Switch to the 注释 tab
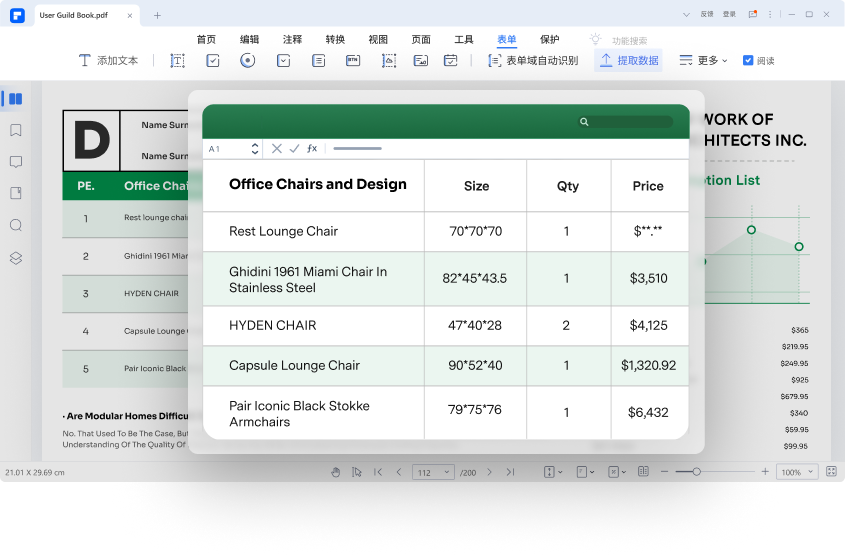This screenshot has height=556, width=845. pyautogui.click(x=292, y=39)
